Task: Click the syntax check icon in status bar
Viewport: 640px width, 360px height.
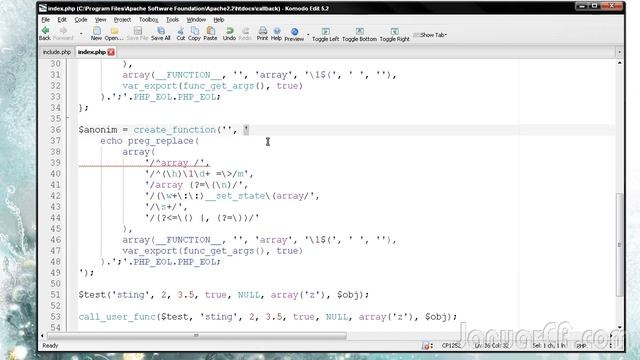Action: click(x=427, y=346)
